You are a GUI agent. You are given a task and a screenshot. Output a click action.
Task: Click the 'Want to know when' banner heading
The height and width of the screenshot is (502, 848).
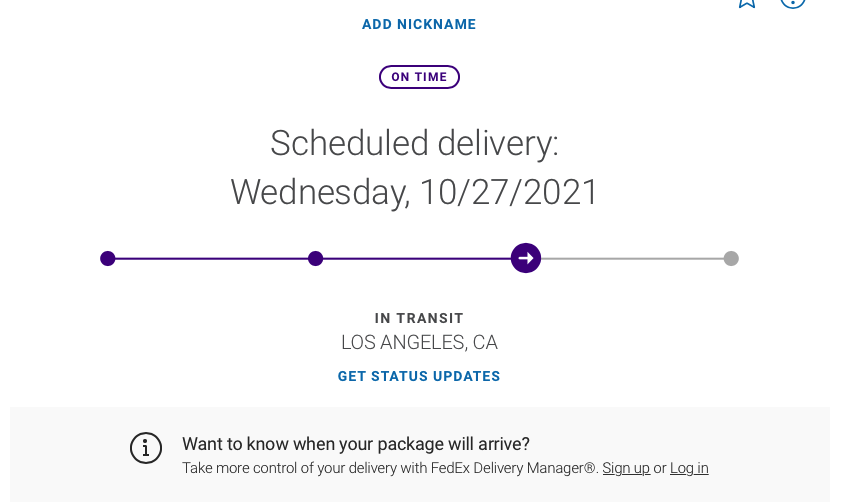[x=356, y=444]
